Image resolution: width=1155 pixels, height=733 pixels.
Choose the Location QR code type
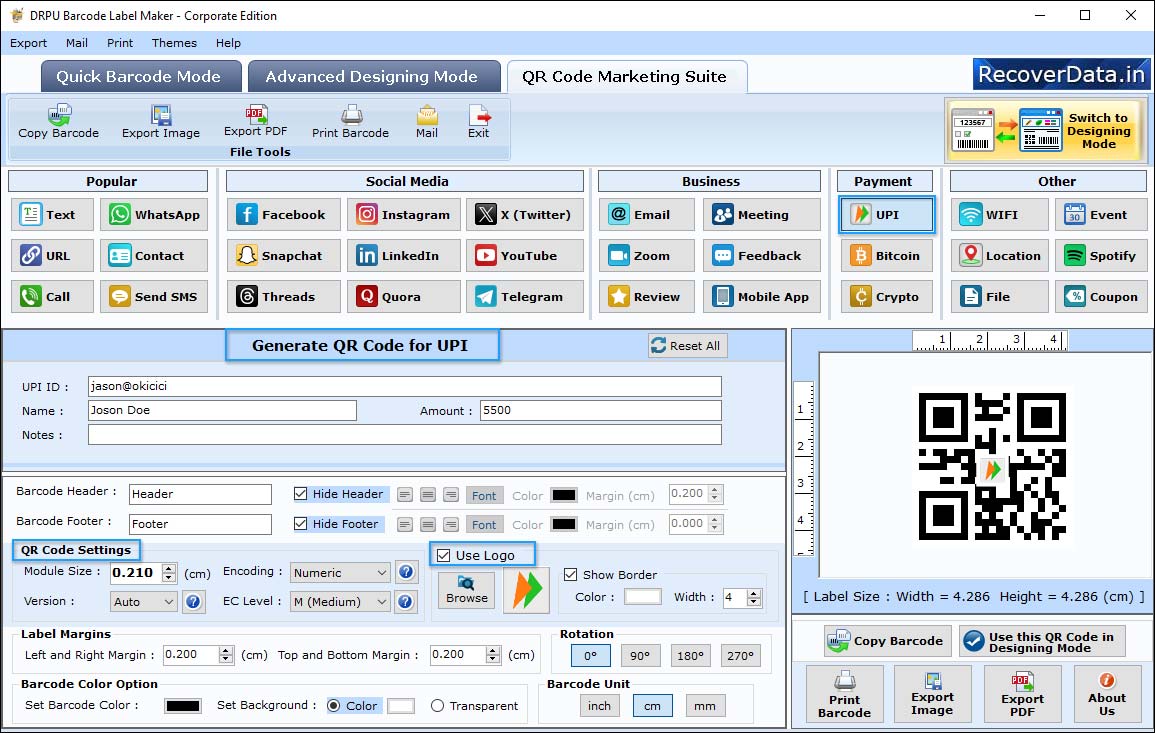tap(1000, 256)
